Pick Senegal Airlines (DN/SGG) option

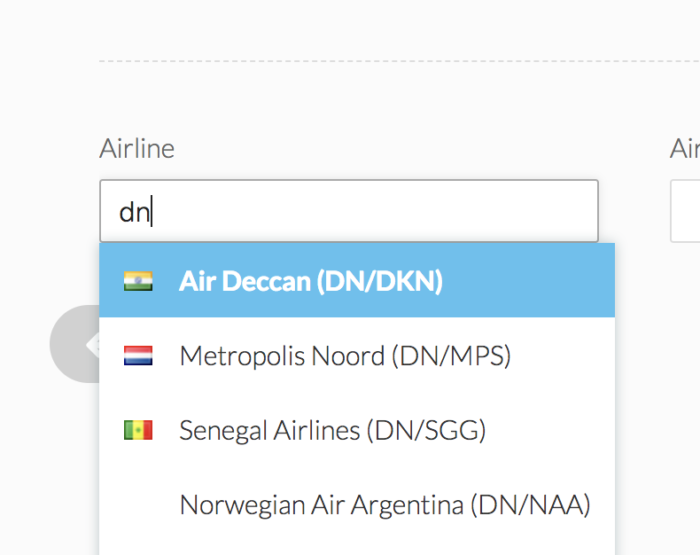(x=332, y=430)
